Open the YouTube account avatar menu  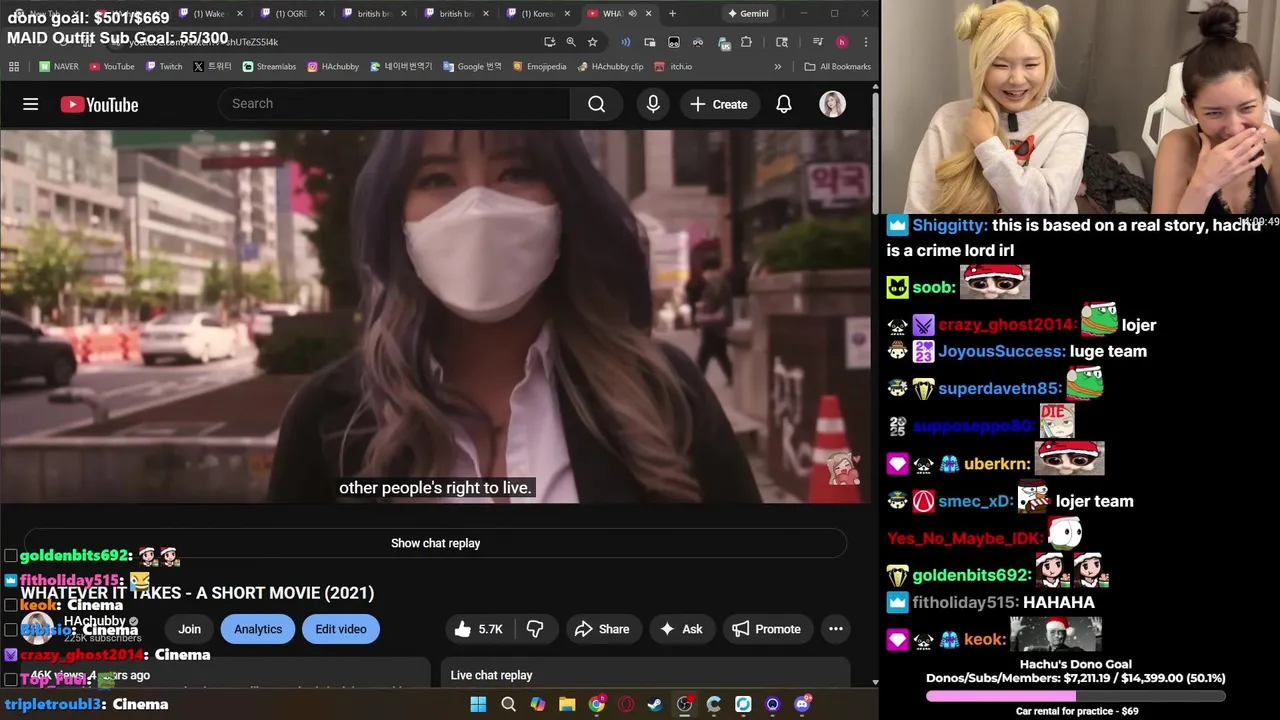tap(832, 104)
